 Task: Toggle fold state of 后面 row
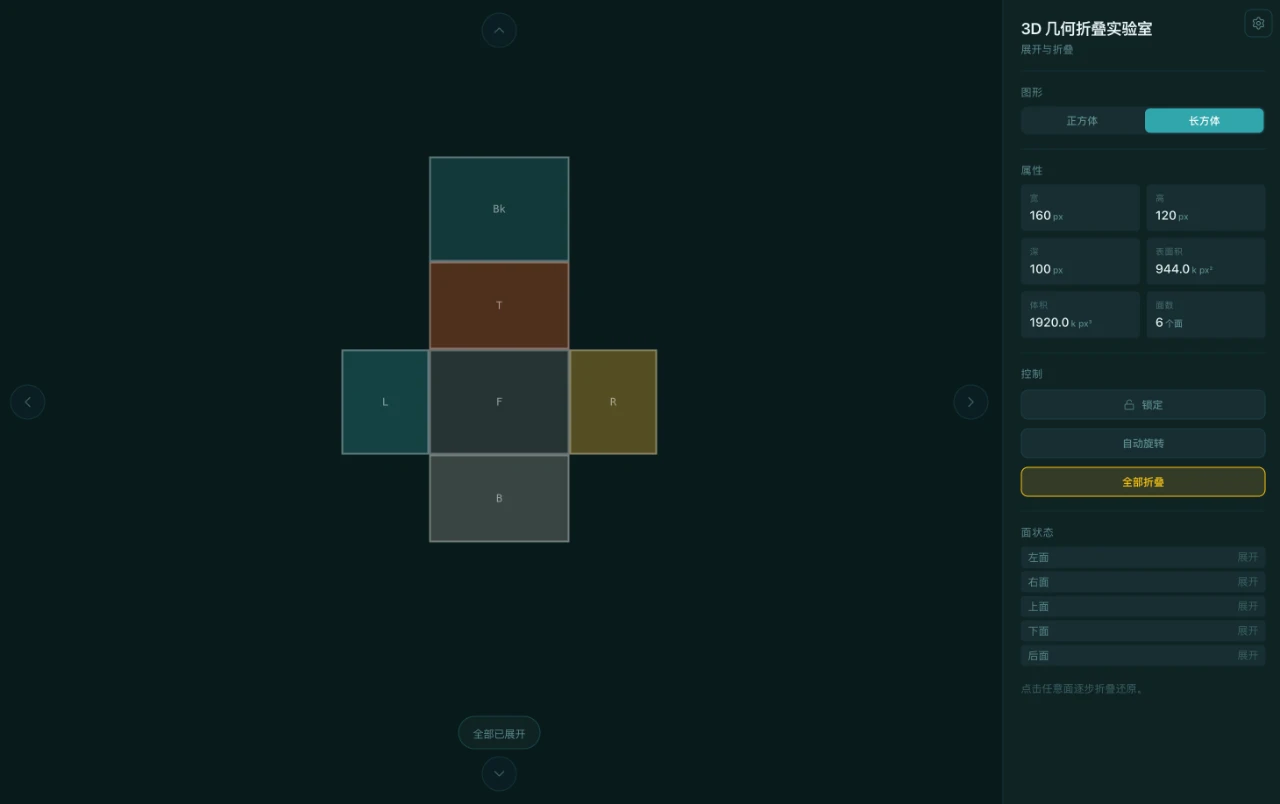coord(1143,656)
